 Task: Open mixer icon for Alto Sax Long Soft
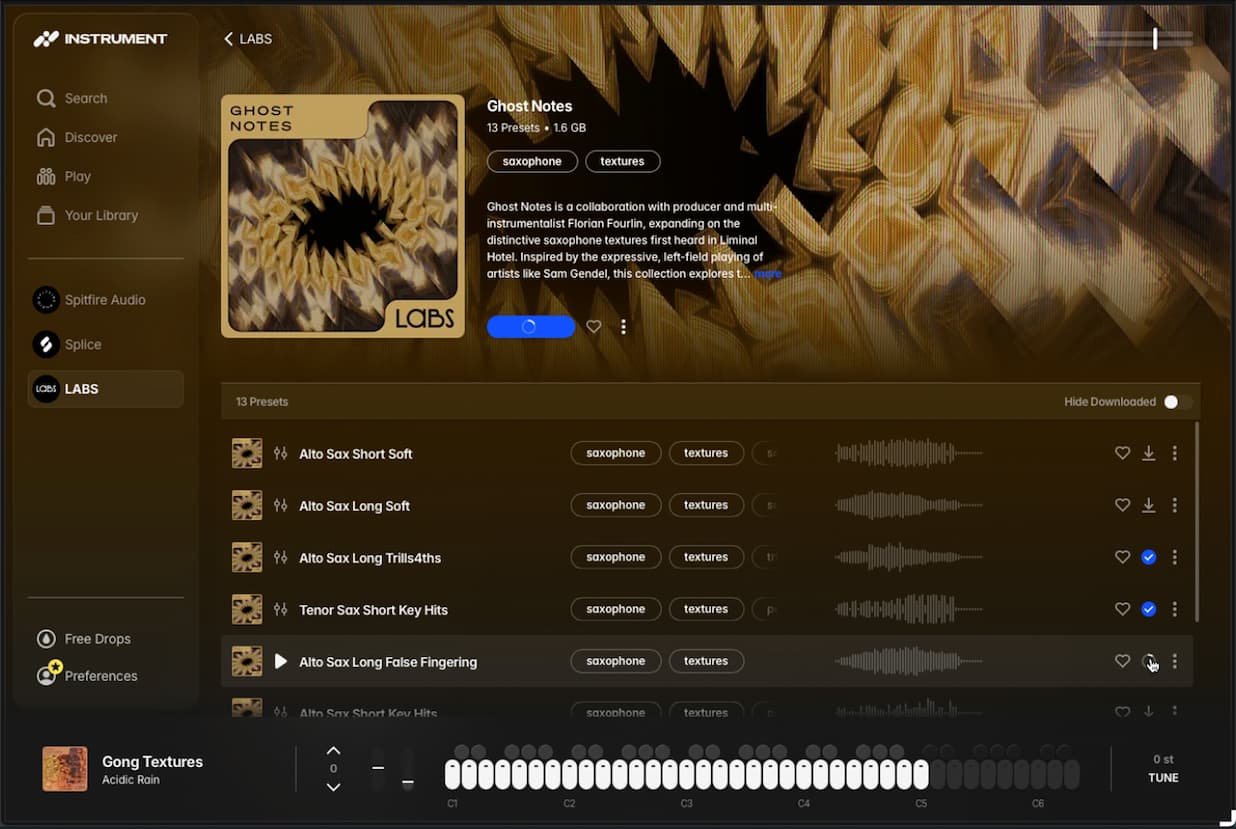(281, 505)
